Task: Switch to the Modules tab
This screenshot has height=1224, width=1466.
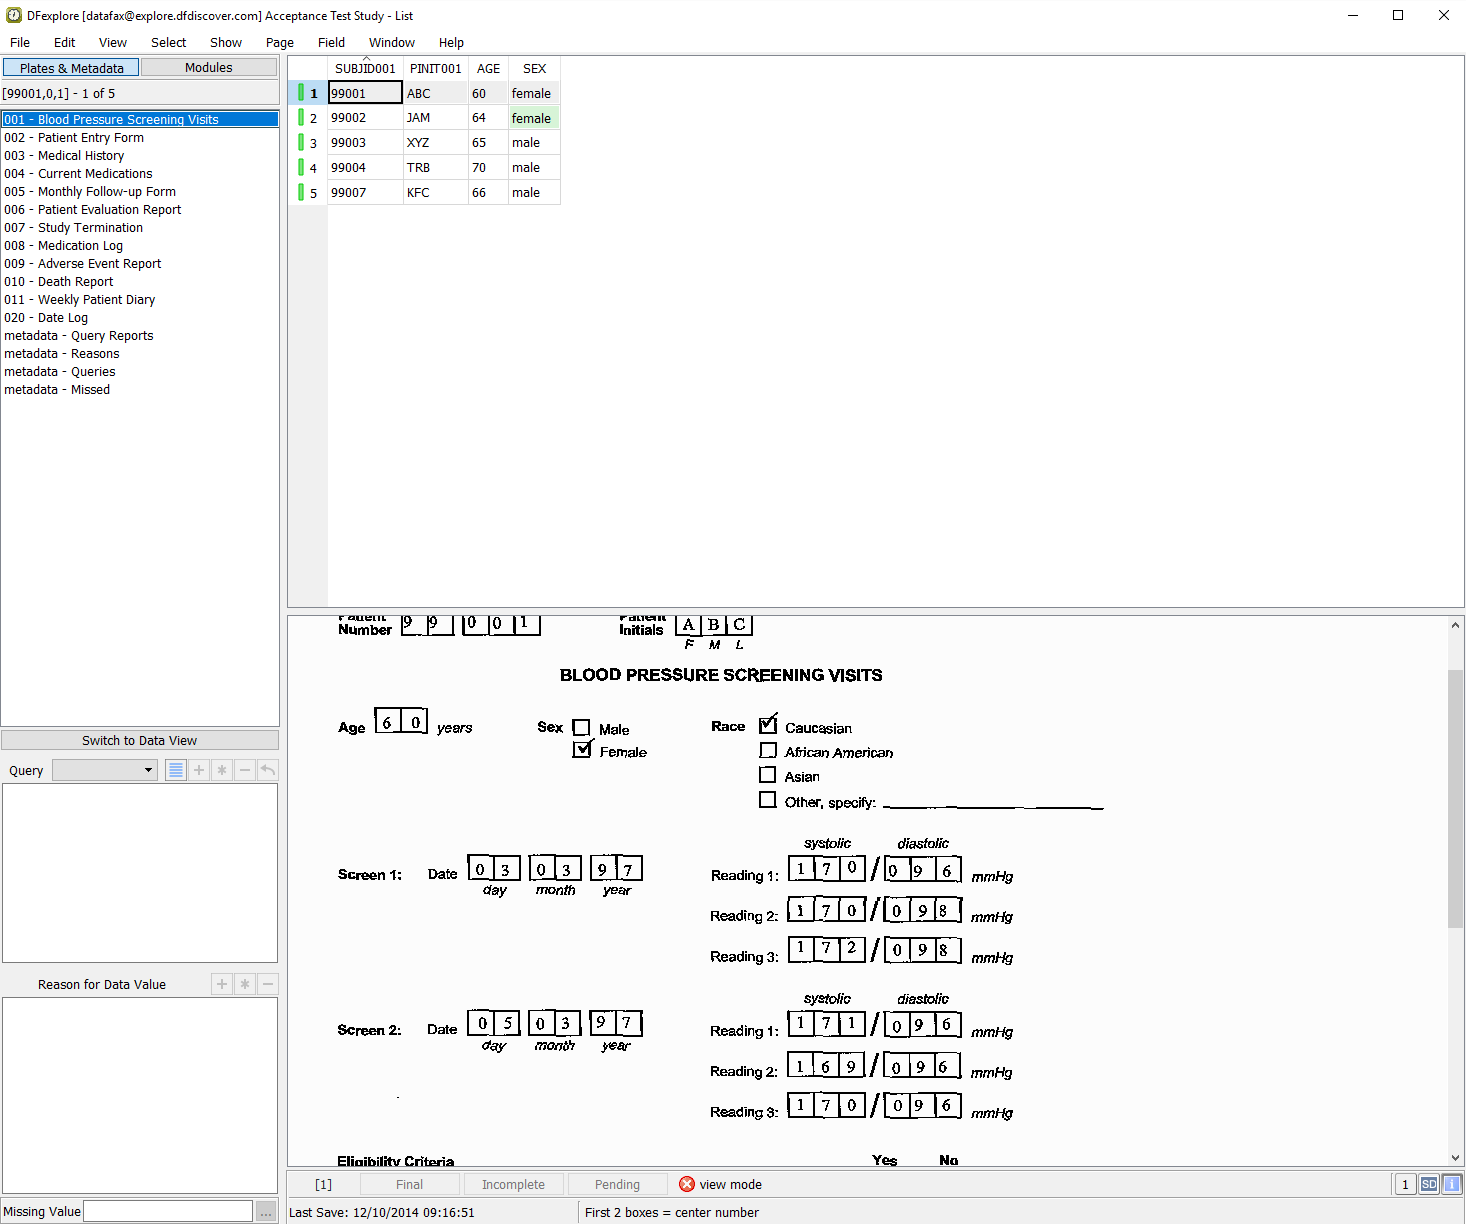Action: (208, 68)
